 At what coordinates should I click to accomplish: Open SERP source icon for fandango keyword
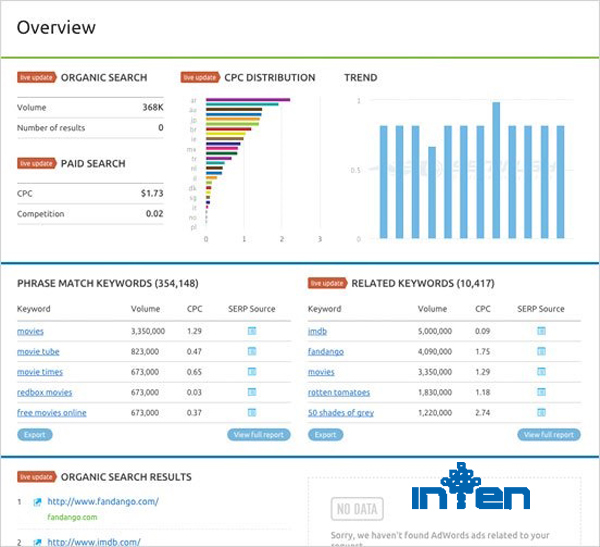pyautogui.click(x=541, y=351)
